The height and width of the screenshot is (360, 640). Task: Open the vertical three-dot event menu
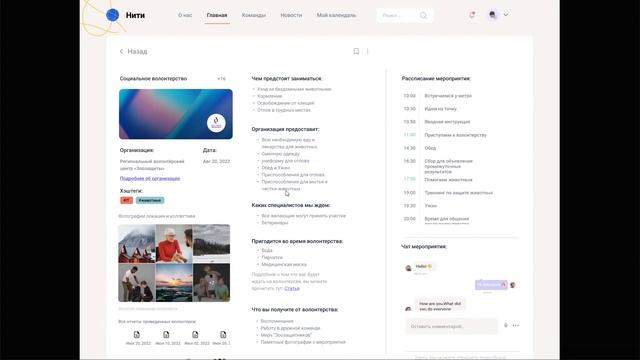tap(368, 51)
